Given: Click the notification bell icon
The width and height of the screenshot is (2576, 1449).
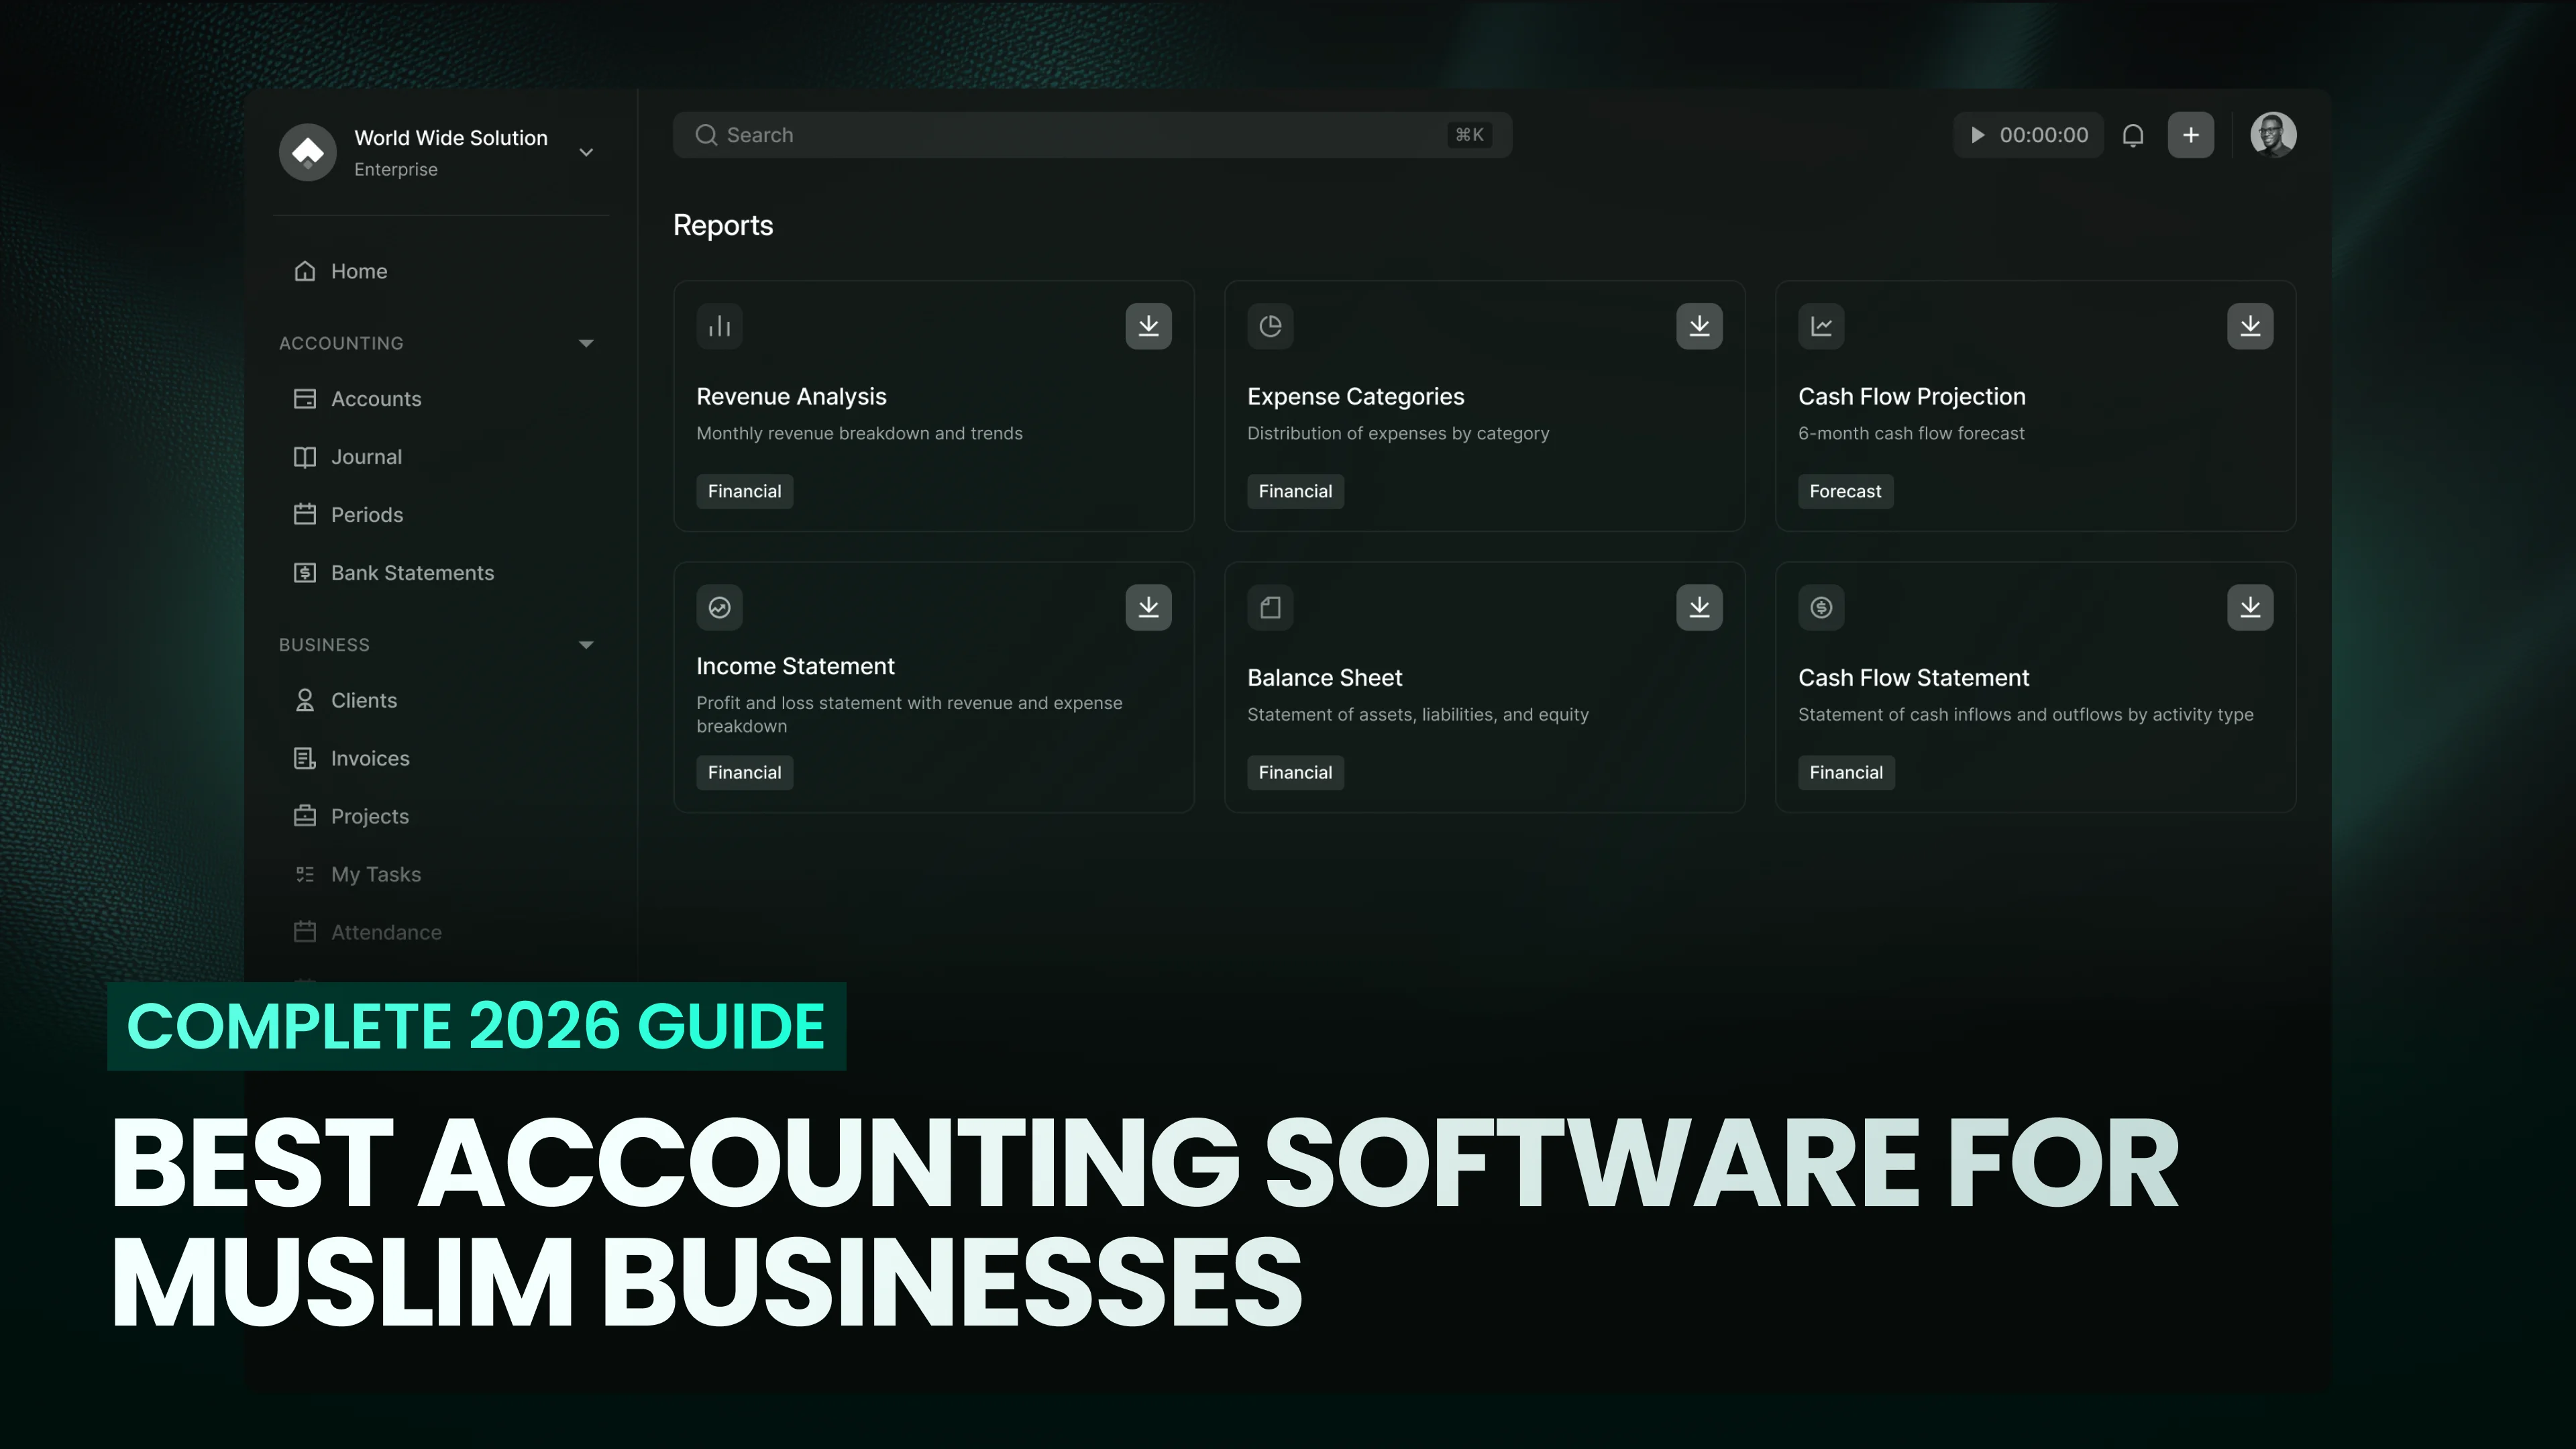Looking at the screenshot, I should coord(2134,134).
